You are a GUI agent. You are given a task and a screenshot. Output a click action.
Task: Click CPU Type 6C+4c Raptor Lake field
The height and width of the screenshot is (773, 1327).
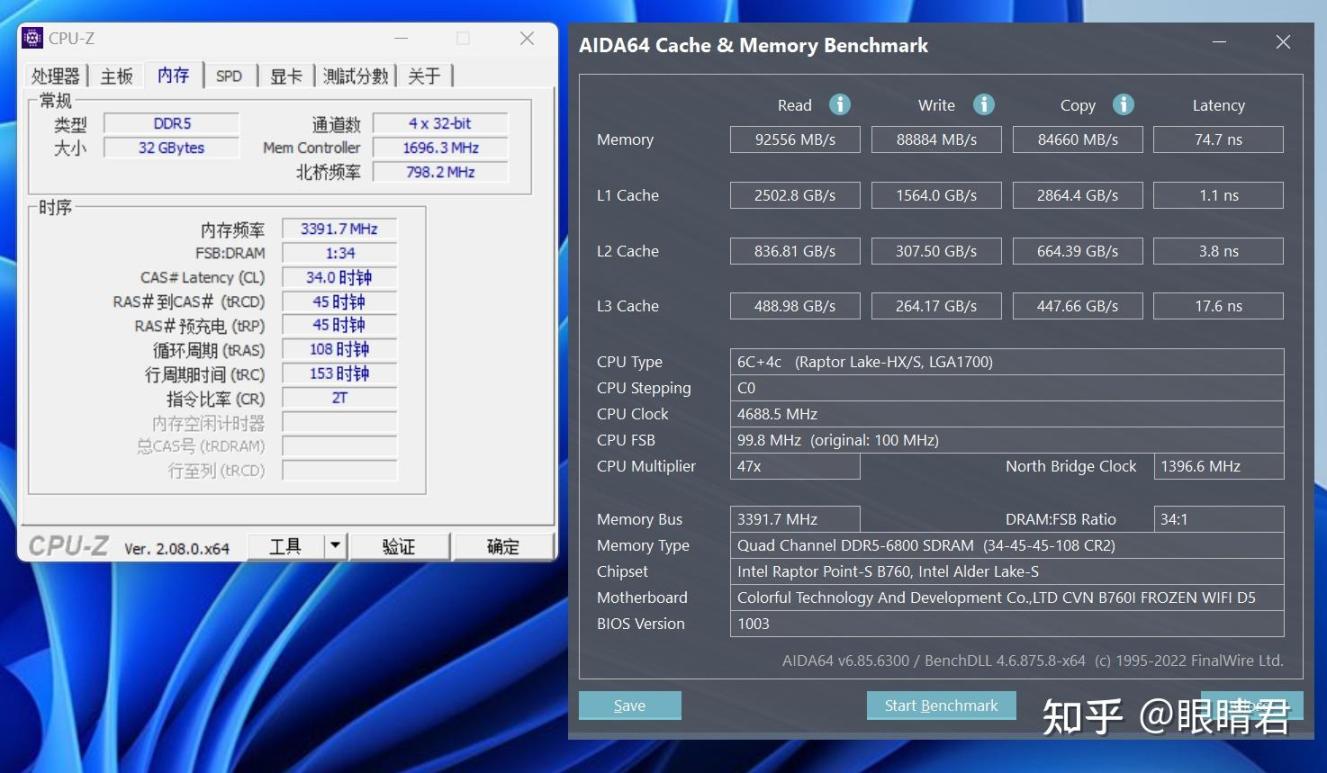tap(1007, 362)
